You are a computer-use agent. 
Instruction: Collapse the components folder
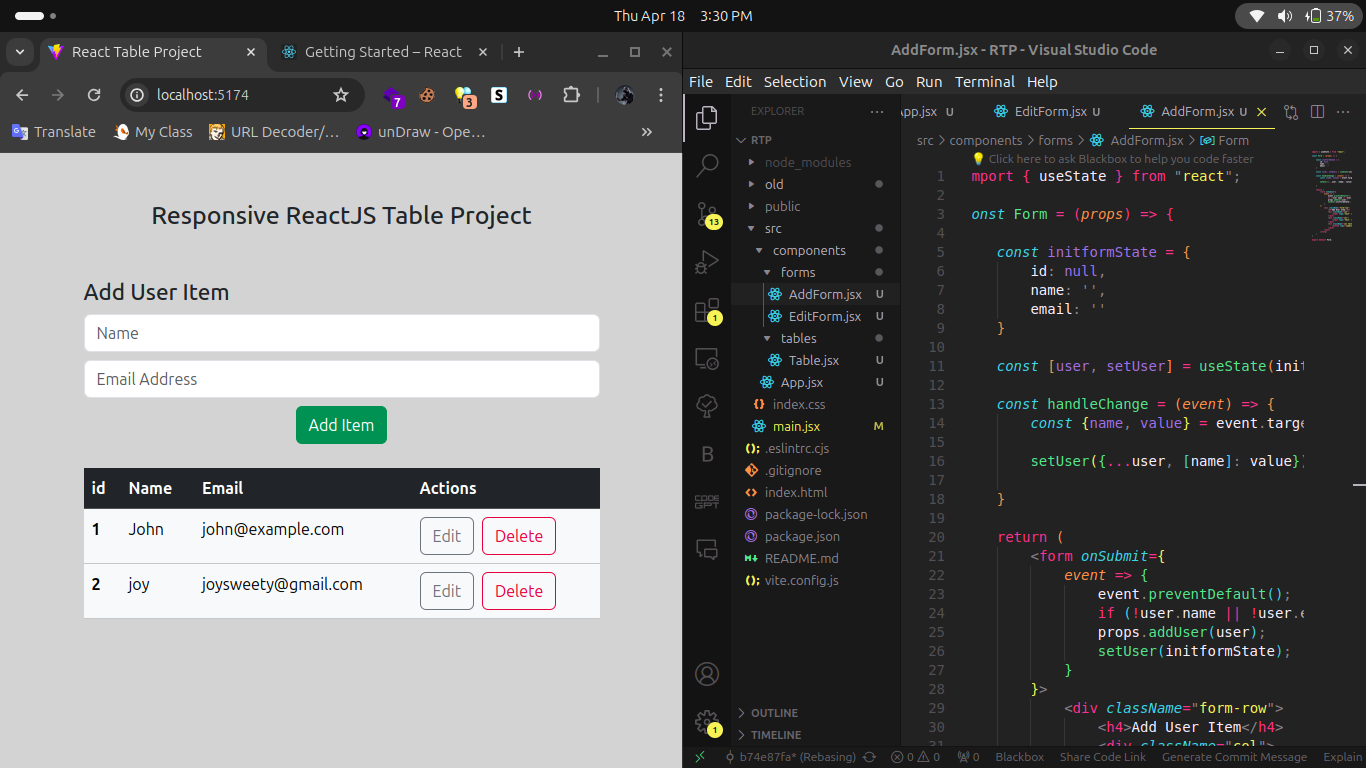[760, 250]
